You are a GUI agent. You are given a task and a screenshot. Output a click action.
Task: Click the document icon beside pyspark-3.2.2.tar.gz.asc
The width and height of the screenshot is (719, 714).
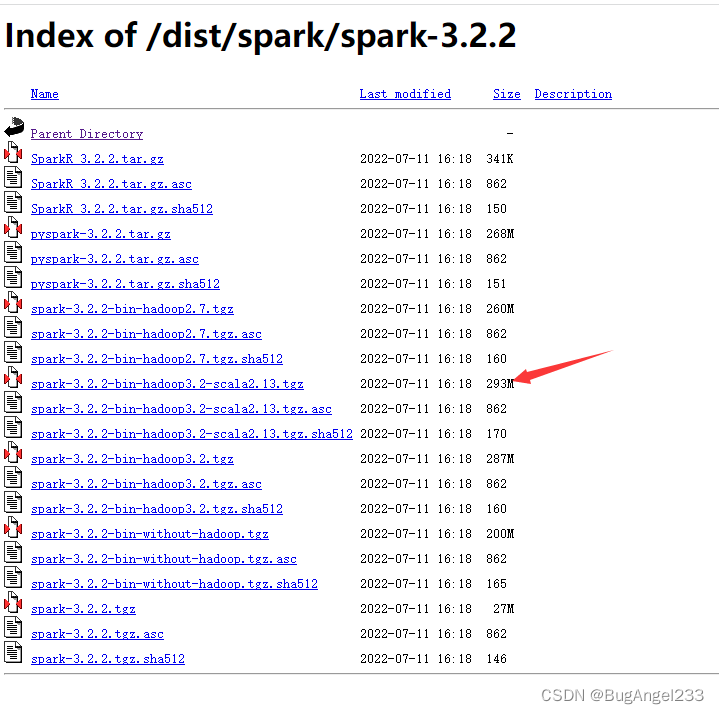tap(13, 252)
